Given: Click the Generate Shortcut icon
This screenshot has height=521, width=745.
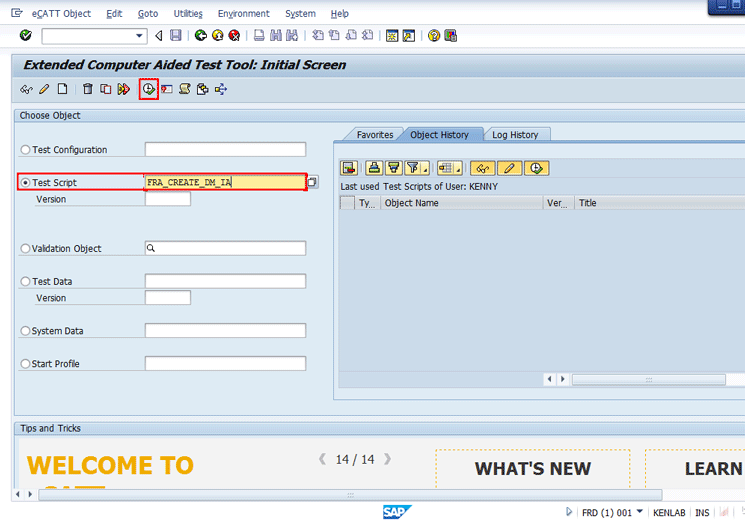Looking at the screenshot, I should coord(409,36).
